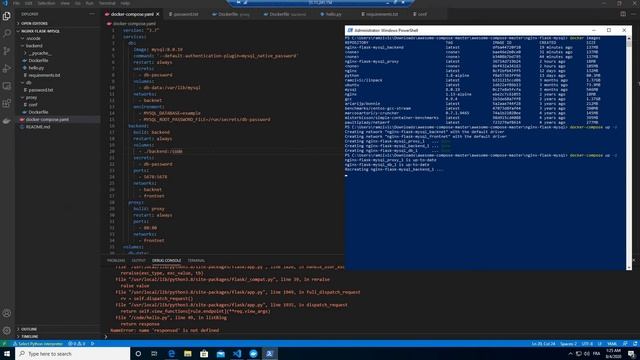Open the Problems panel tab

(116, 260)
